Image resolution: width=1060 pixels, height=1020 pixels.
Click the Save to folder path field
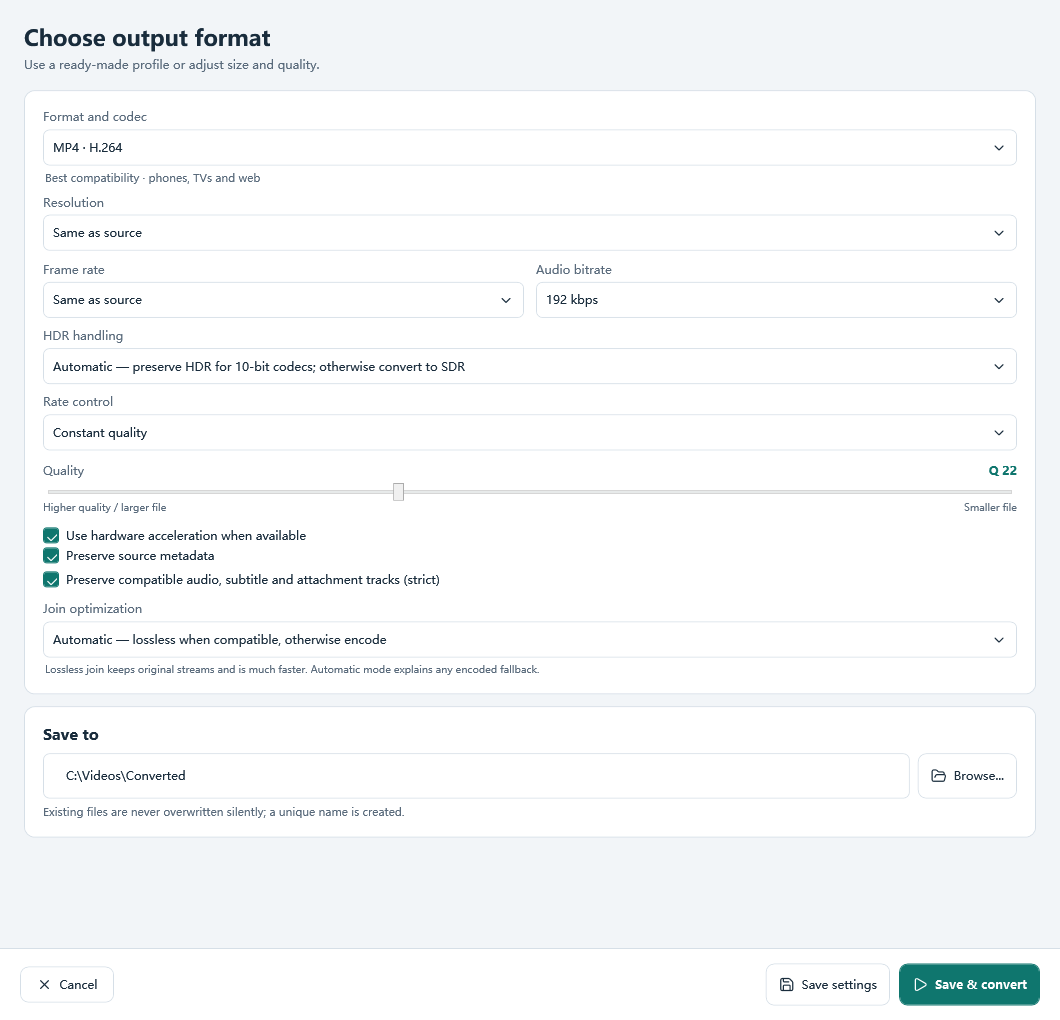pos(476,776)
